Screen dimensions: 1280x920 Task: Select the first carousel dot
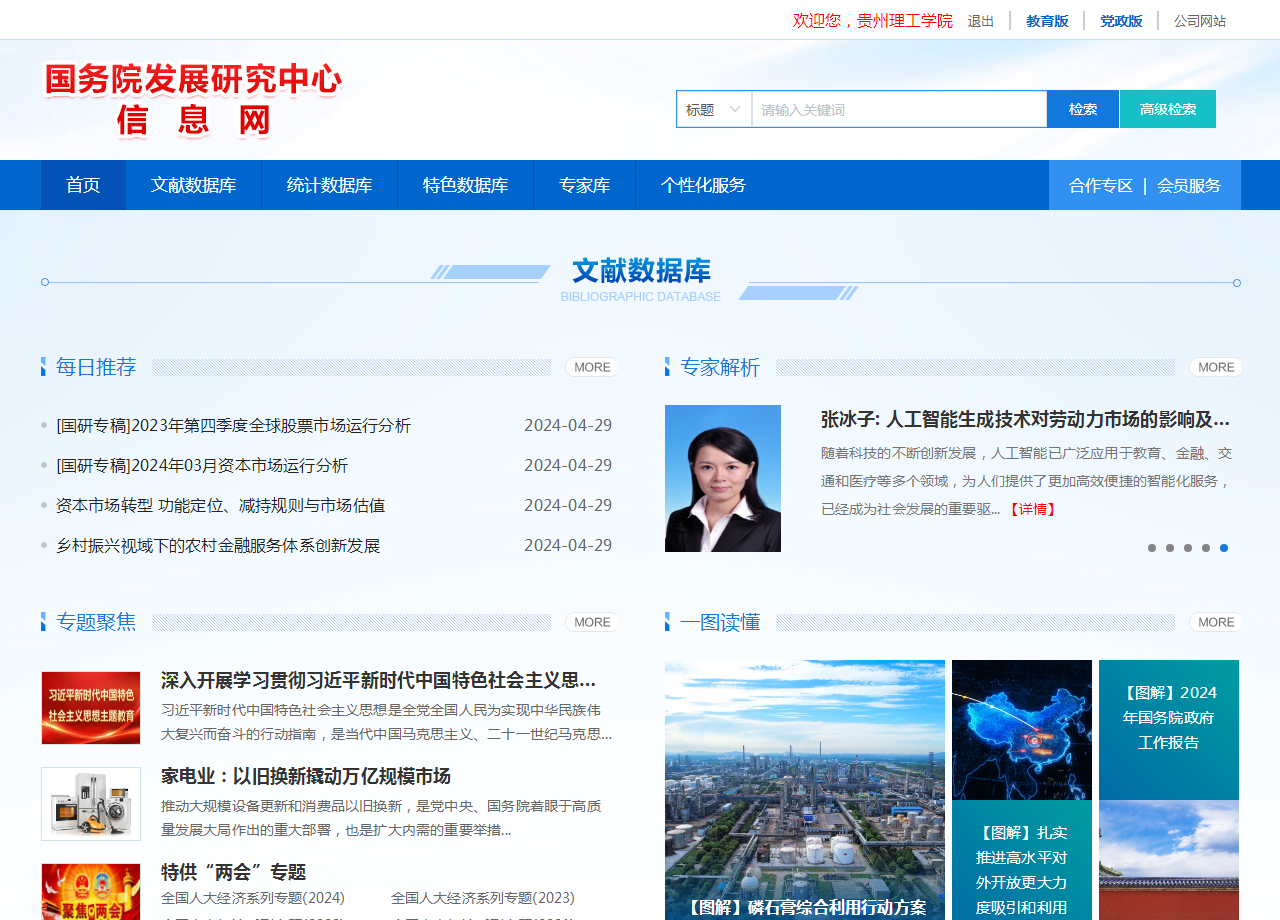1152,548
